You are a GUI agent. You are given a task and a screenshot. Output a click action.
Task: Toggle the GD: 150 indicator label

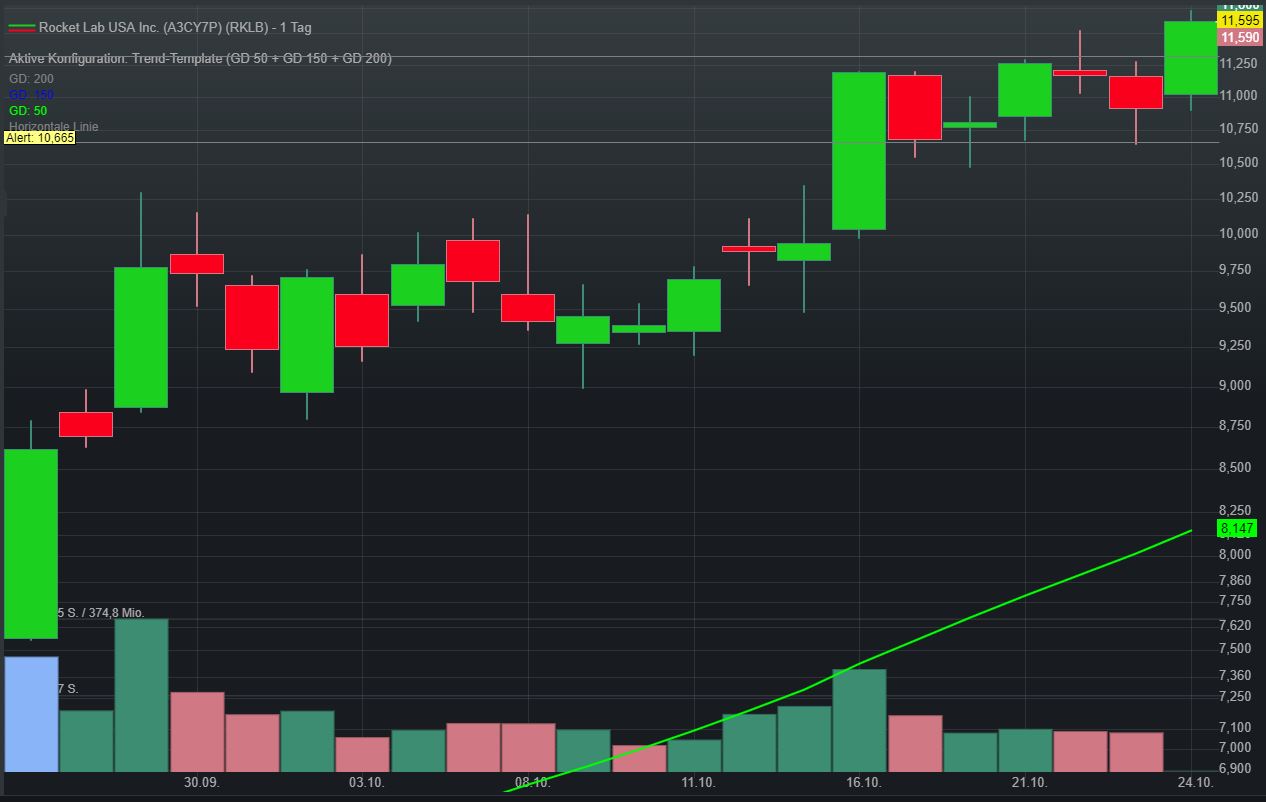tap(31, 94)
